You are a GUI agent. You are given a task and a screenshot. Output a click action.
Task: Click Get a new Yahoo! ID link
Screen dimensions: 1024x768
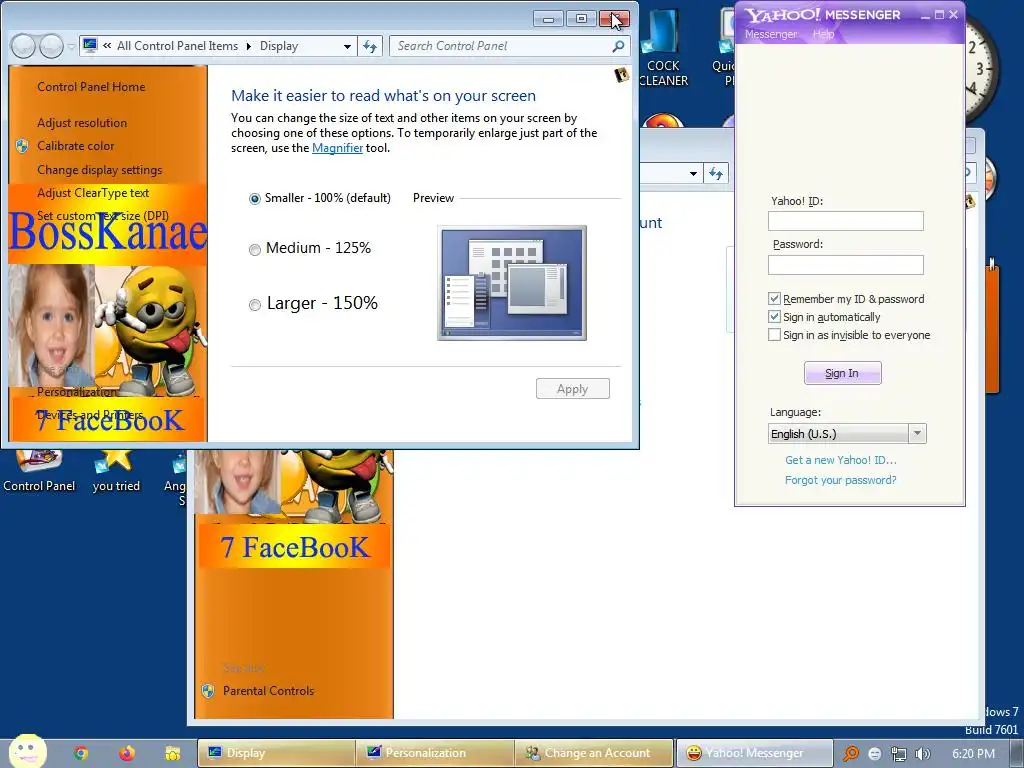(x=840, y=460)
